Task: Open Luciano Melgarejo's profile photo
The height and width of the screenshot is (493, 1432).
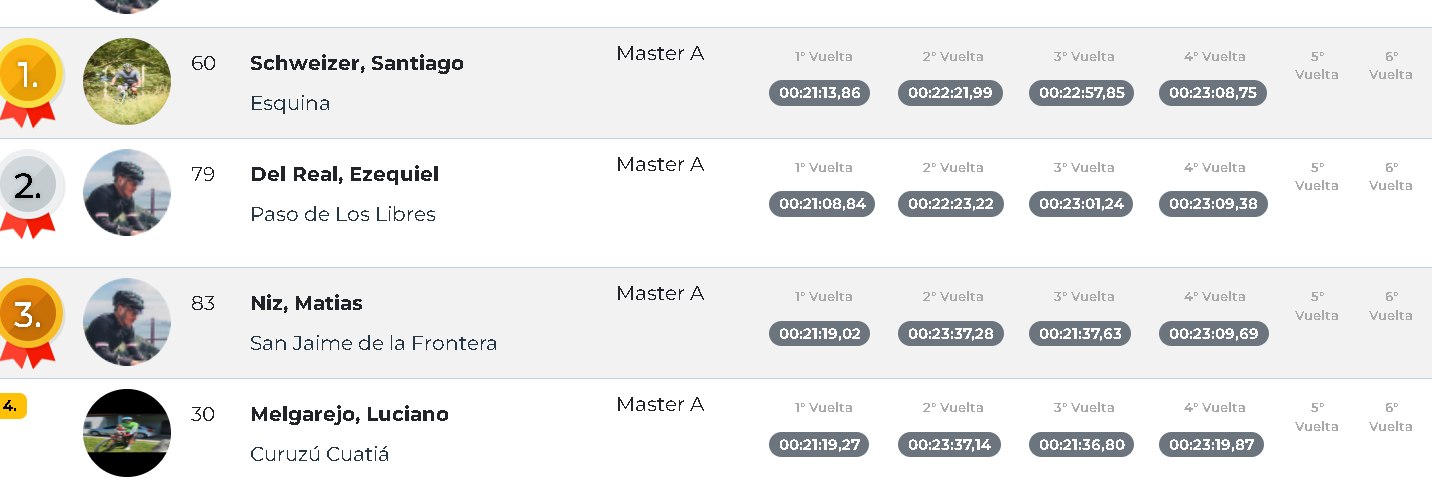Action: [127, 433]
